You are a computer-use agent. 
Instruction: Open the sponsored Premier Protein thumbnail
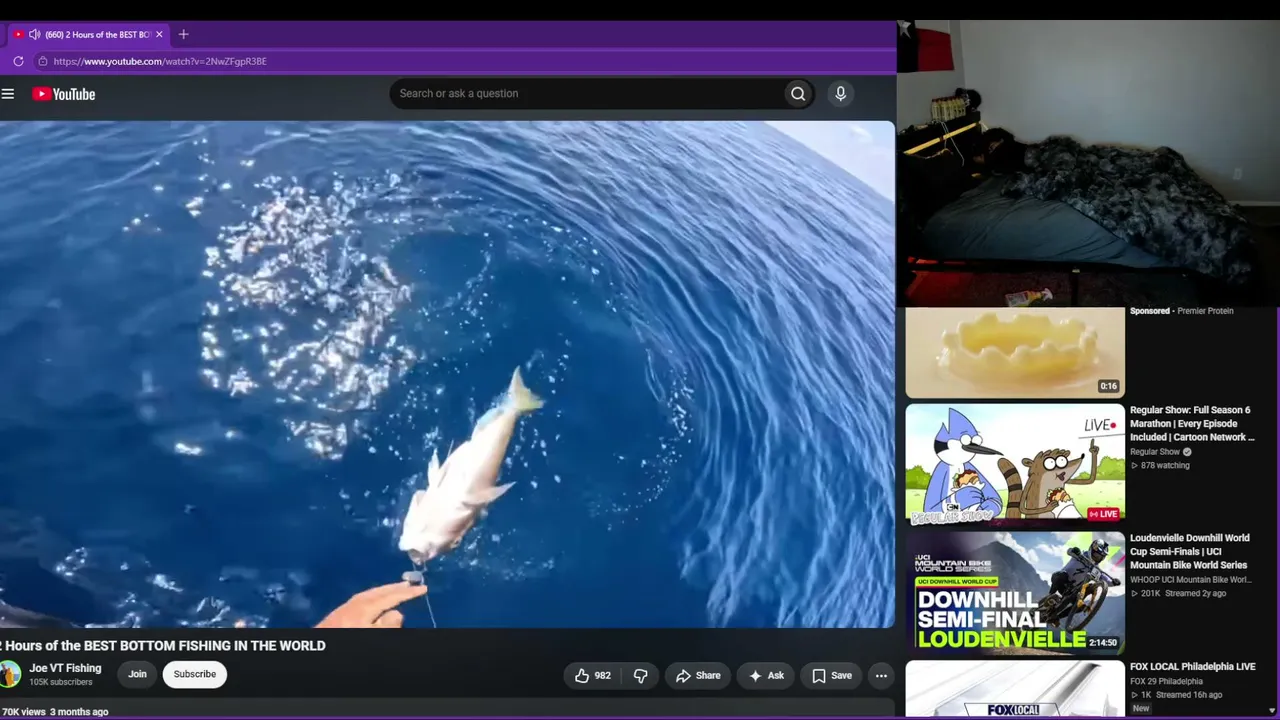1015,352
